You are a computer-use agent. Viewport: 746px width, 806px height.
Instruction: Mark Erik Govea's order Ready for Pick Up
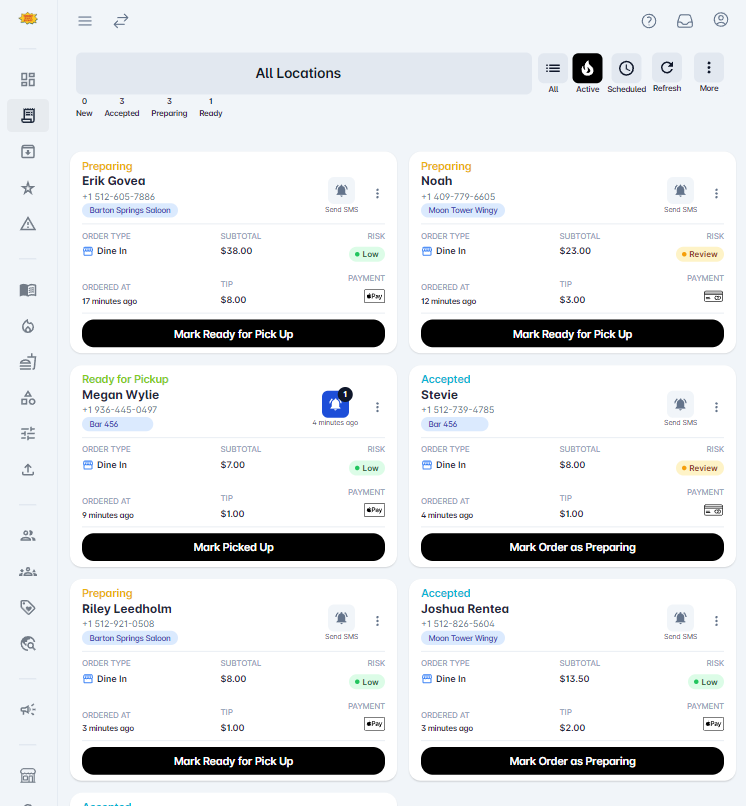[x=233, y=331]
